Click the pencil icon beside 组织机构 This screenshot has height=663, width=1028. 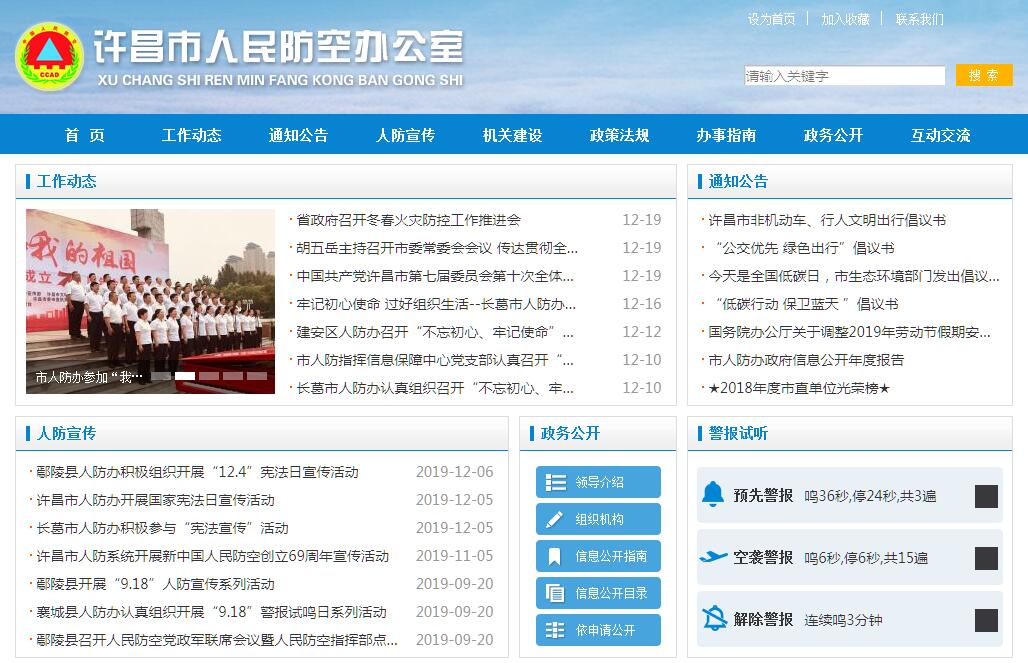coord(555,519)
